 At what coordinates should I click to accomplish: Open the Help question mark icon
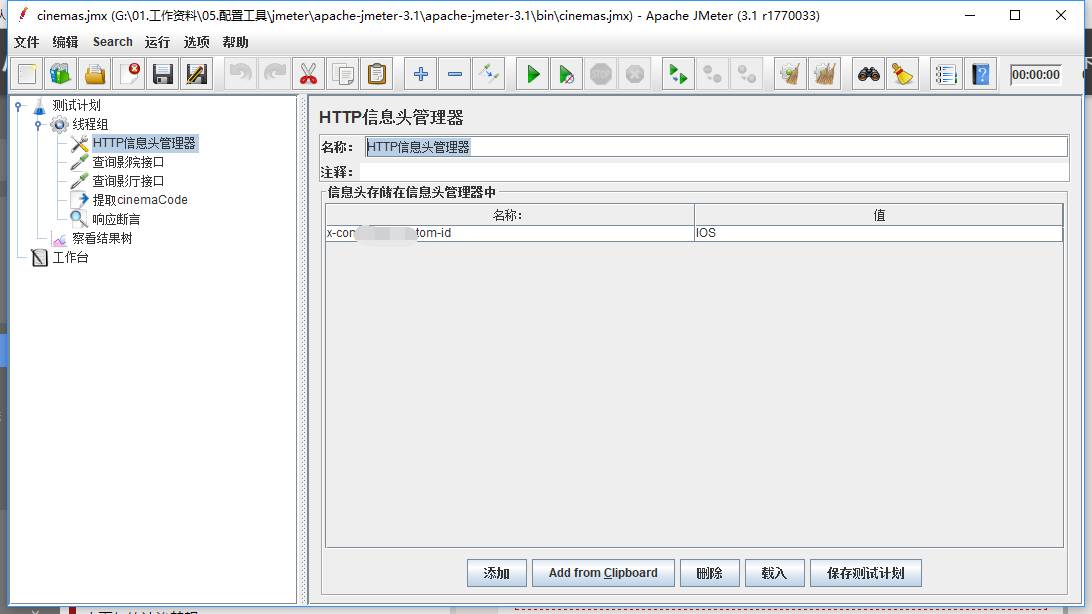point(981,74)
